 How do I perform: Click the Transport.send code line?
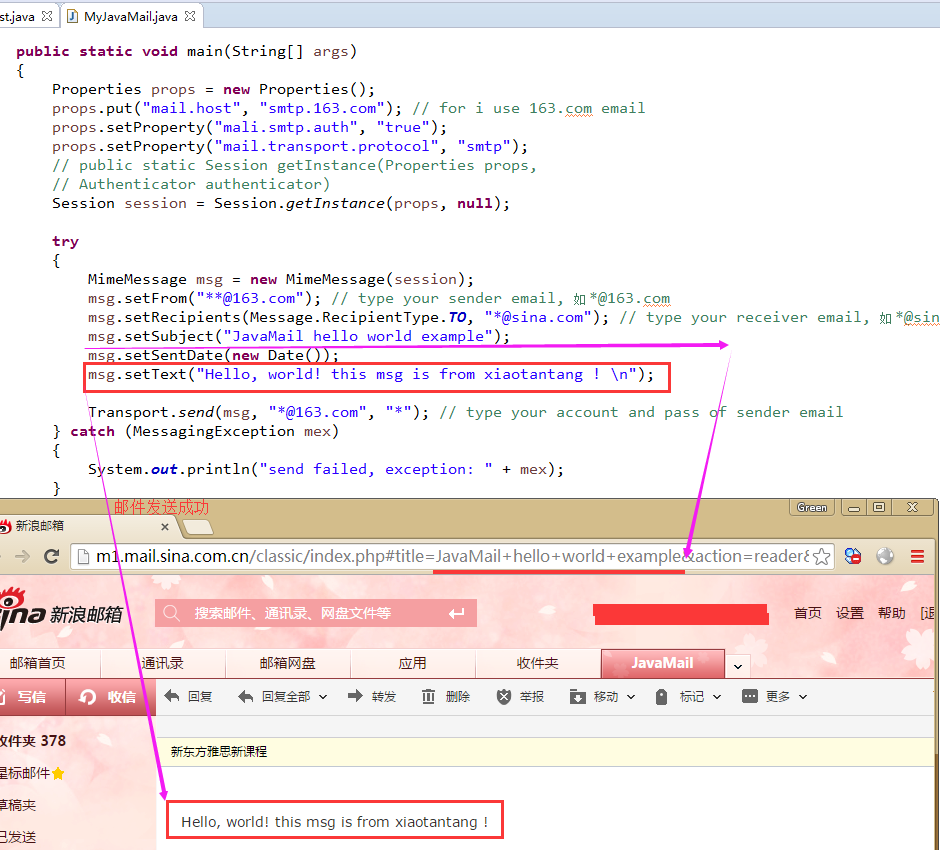465,412
